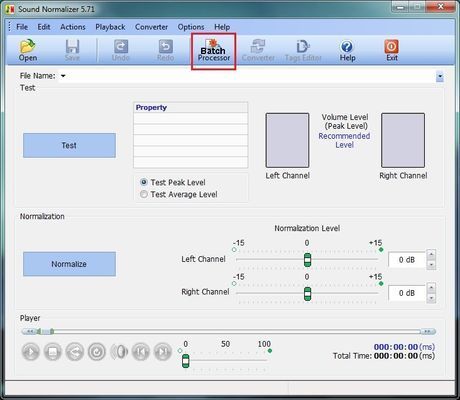Click the Normalize button
Screen dimensions: 460x400
point(69,264)
